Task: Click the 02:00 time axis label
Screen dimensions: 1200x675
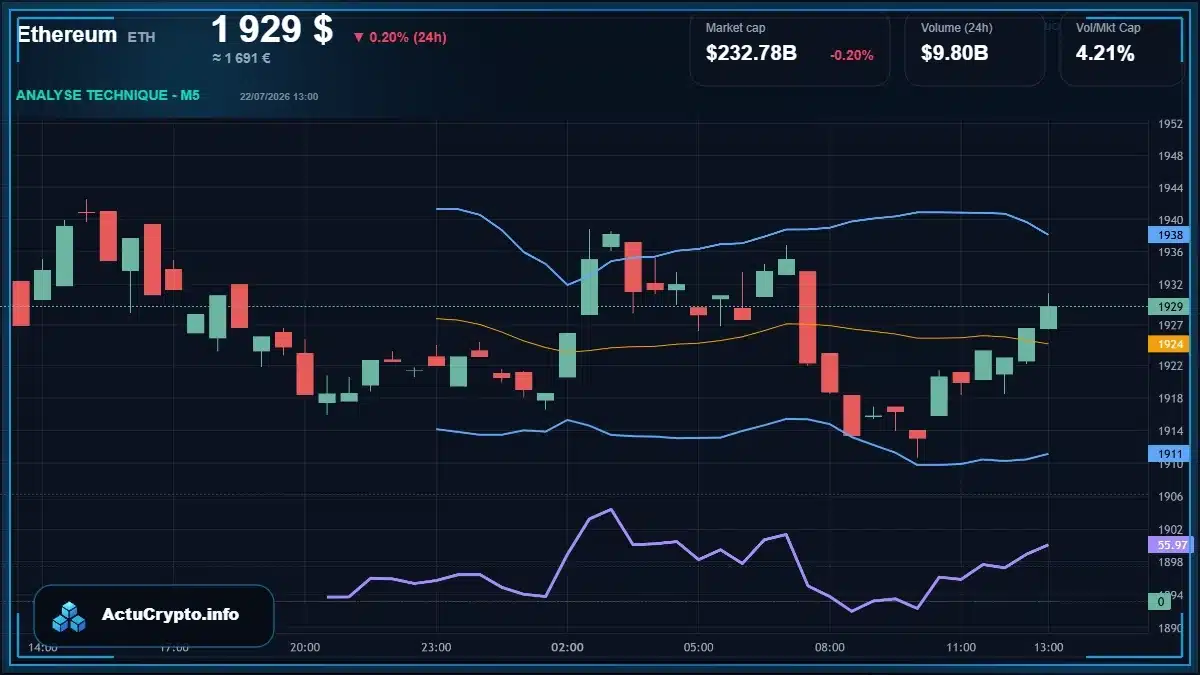Action: [567, 647]
